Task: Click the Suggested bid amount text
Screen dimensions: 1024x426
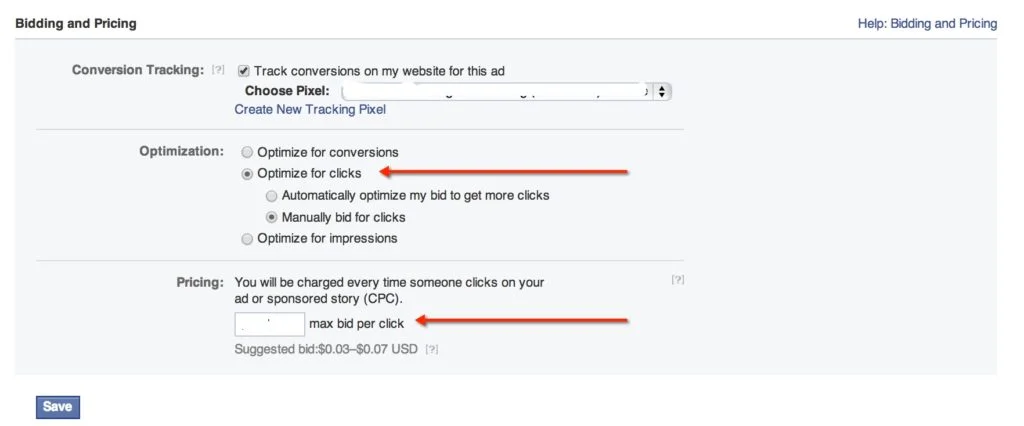Action: tap(326, 349)
